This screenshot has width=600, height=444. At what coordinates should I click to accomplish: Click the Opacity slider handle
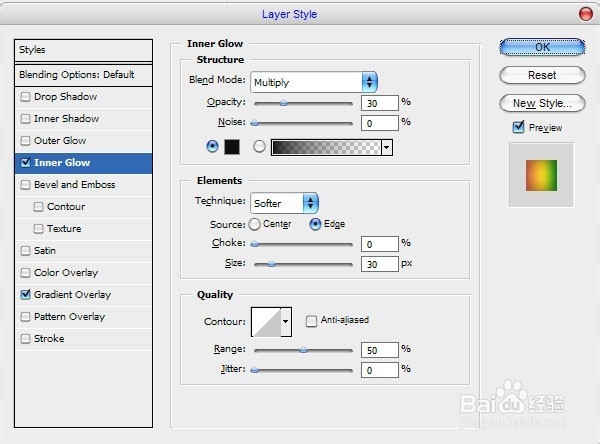click(x=283, y=103)
